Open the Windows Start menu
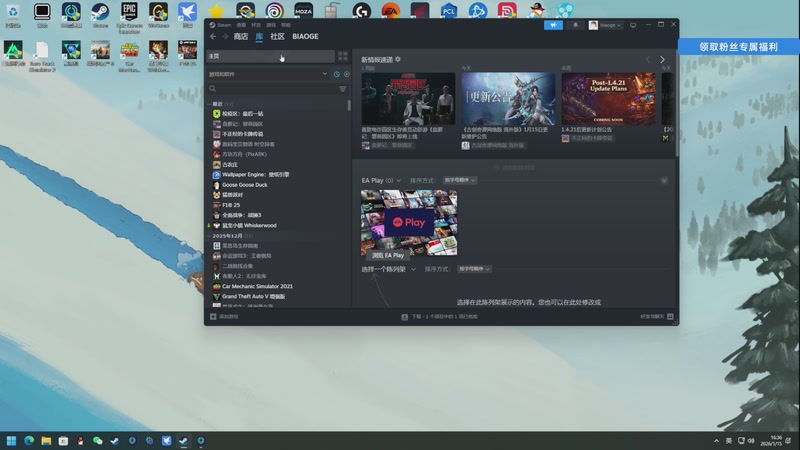The height and width of the screenshot is (450, 800). [11, 441]
